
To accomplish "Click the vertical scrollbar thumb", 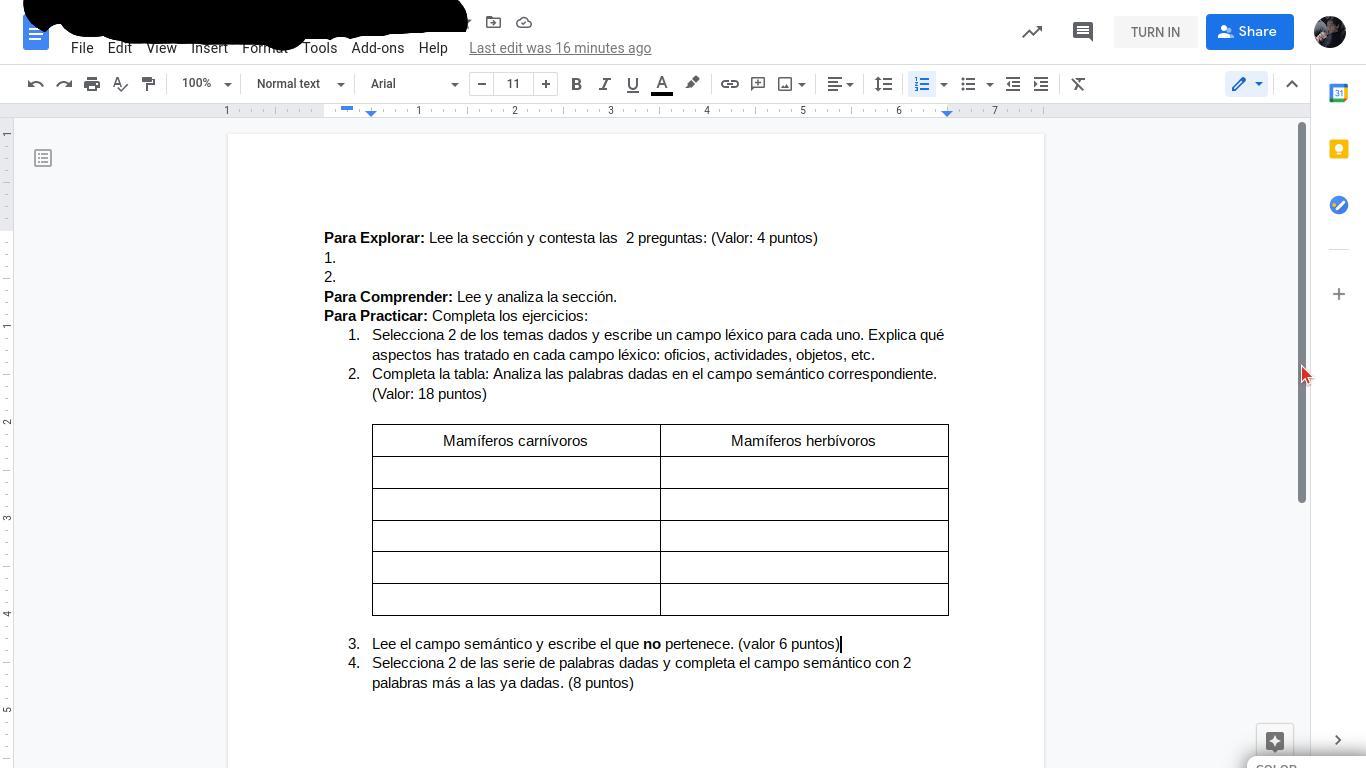I will 1302,312.
